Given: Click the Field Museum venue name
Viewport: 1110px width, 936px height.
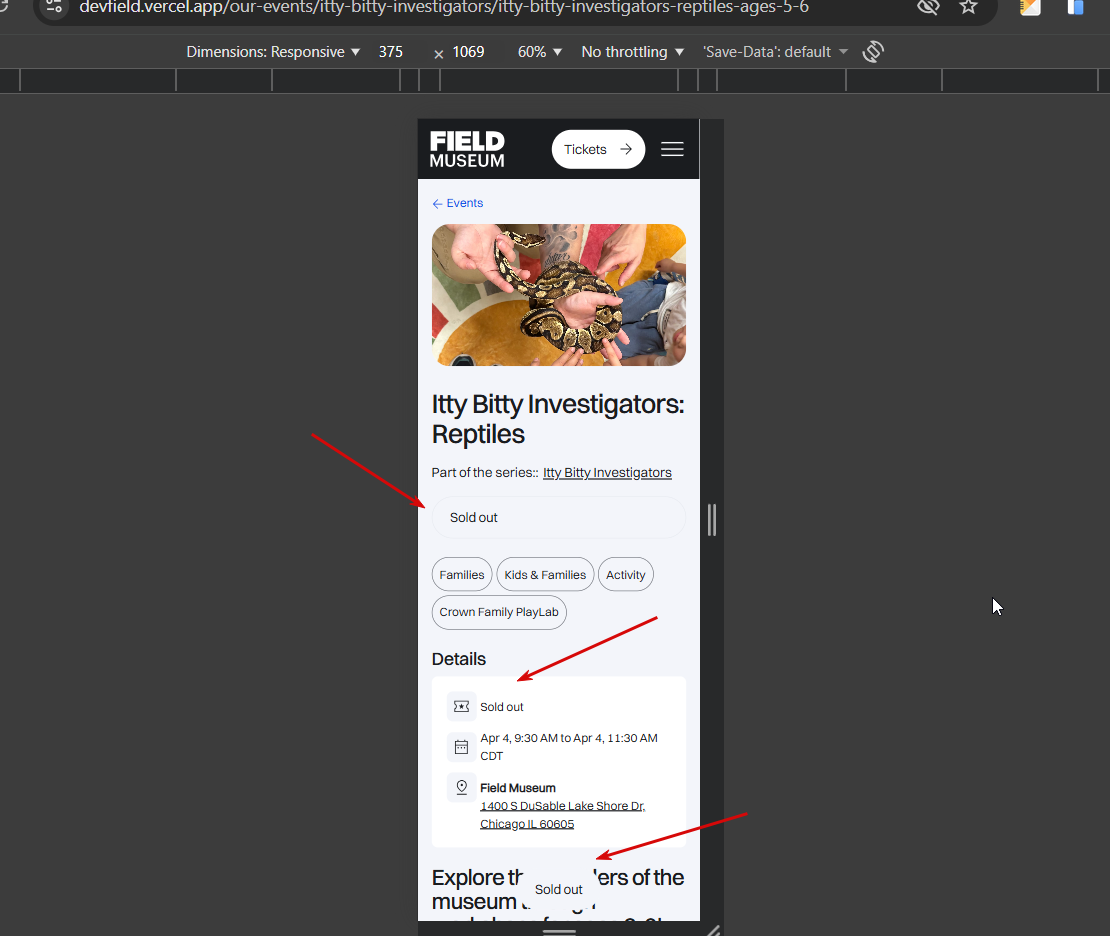Looking at the screenshot, I should (517, 788).
